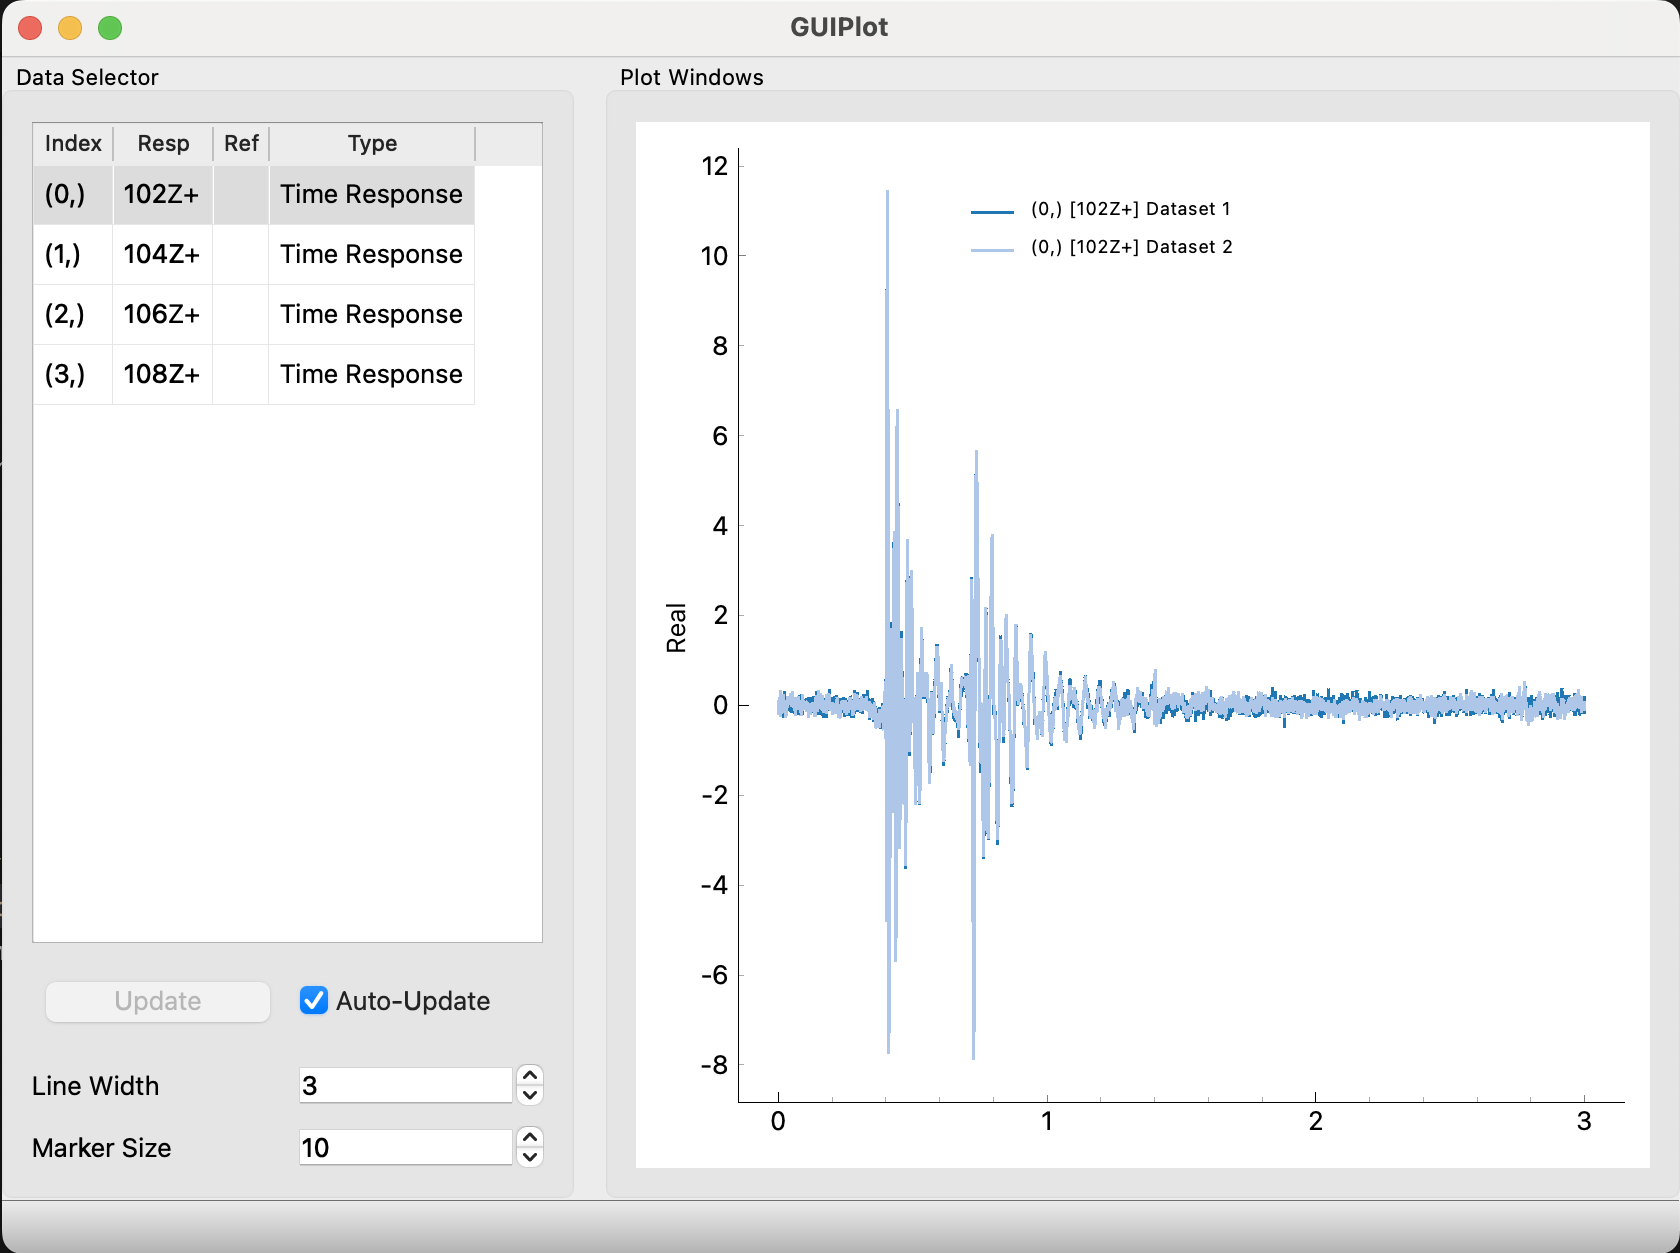The image size is (1680, 1253).
Task: Select the (1,) index cell
Action: pos(73,254)
